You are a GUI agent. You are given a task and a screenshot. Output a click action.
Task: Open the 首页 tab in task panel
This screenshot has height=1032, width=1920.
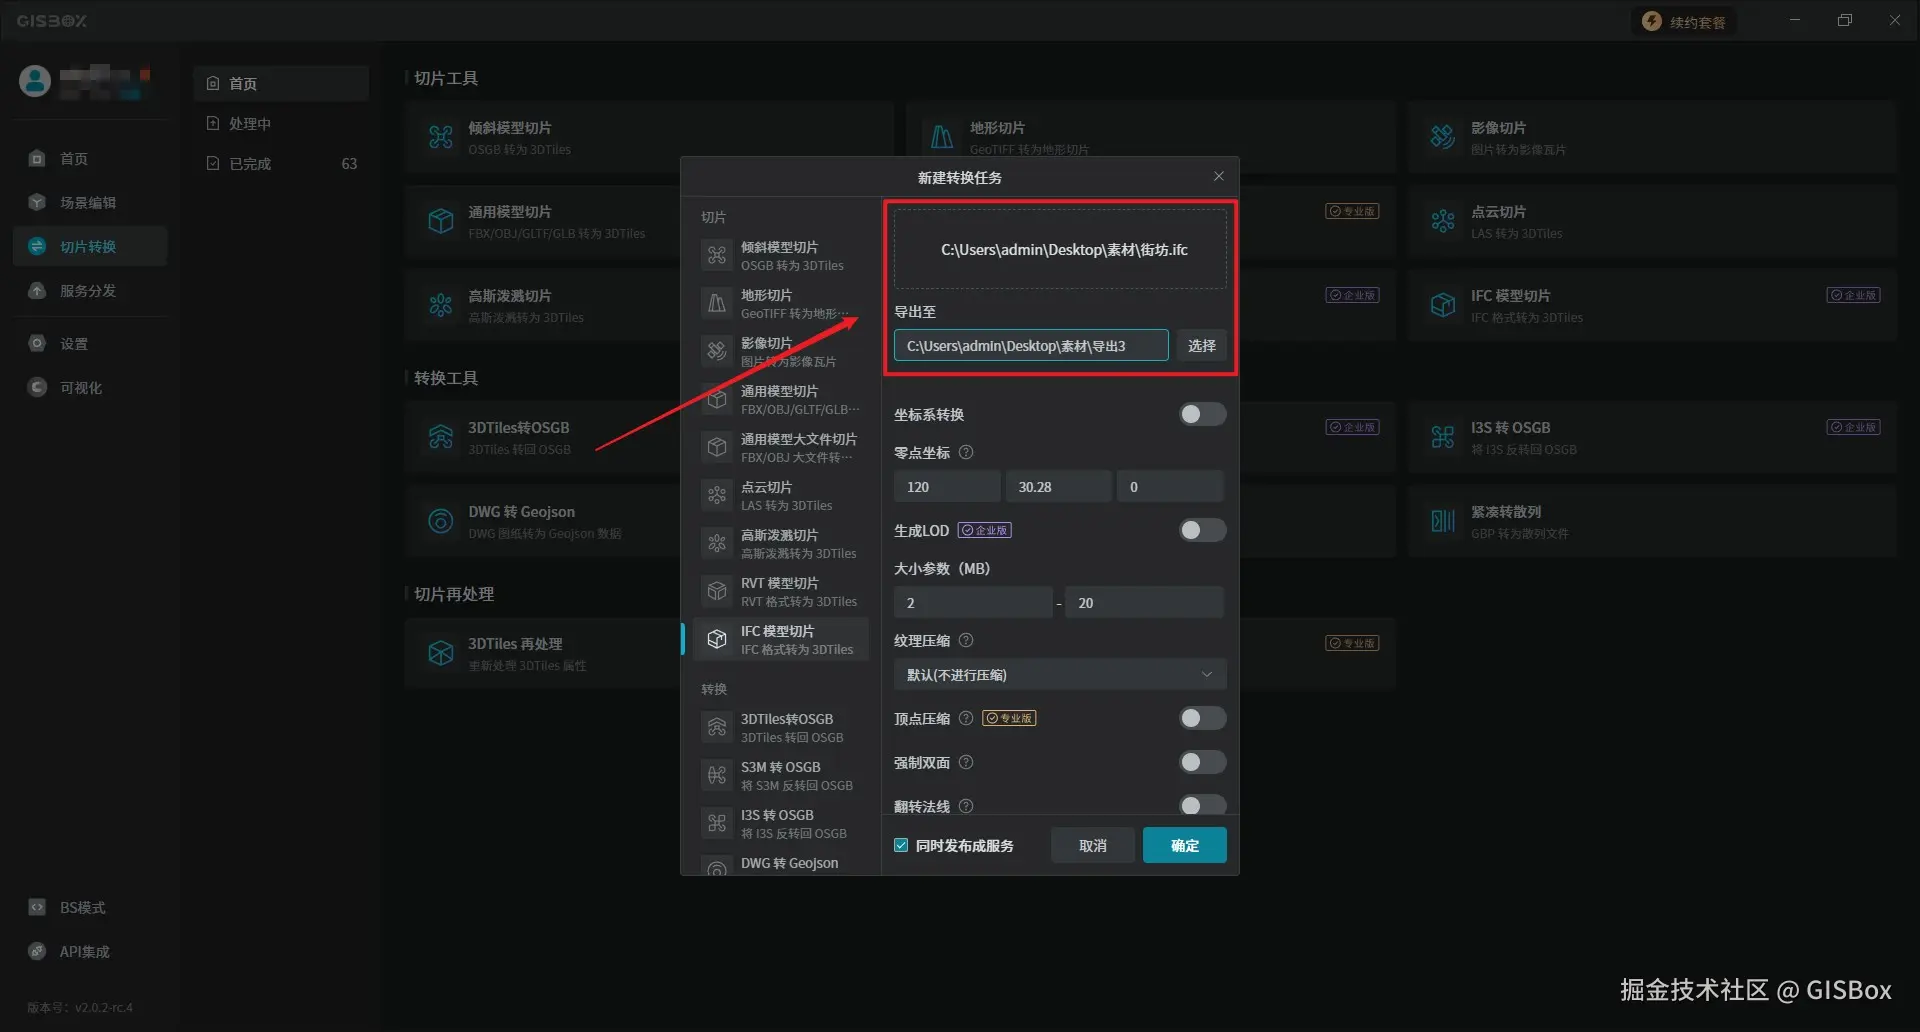pos(281,83)
